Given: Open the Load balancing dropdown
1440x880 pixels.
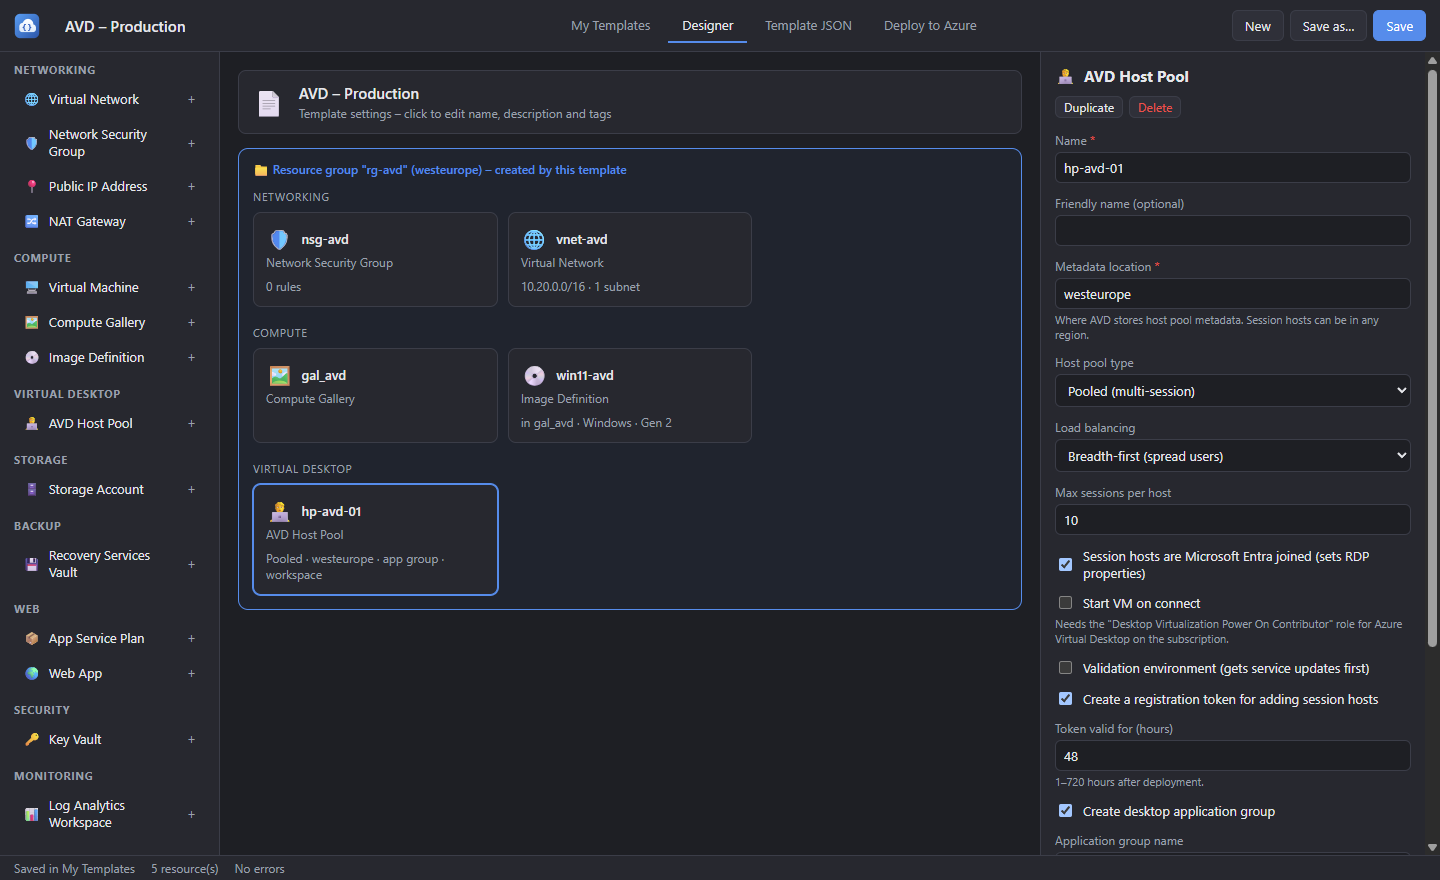Looking at the screenshot, I should point(1233,456).
